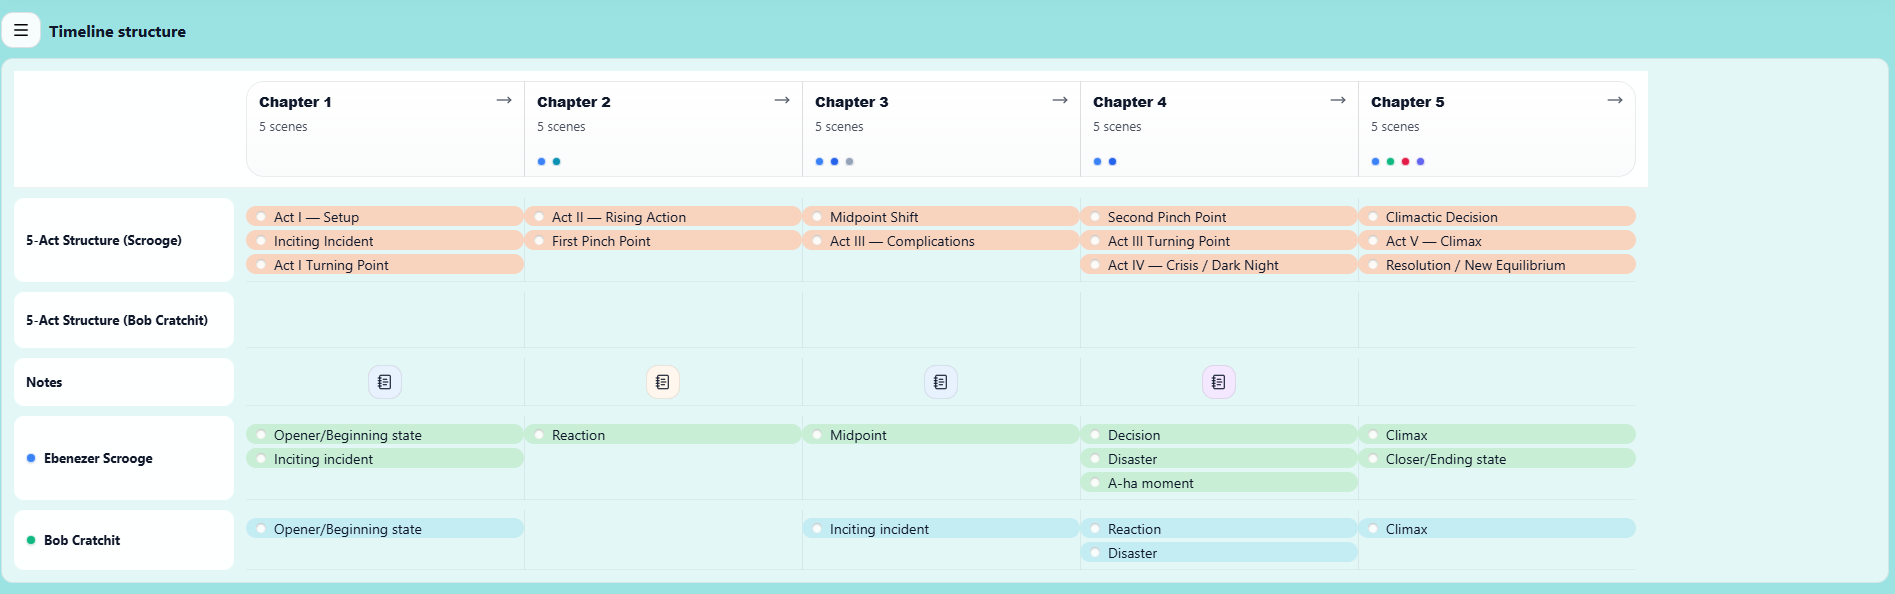Open the Resolution / New Equilibrium beat
The width and height of the screenshot is (1895, 594).
pyautogui.click(x=1475, y=265)
